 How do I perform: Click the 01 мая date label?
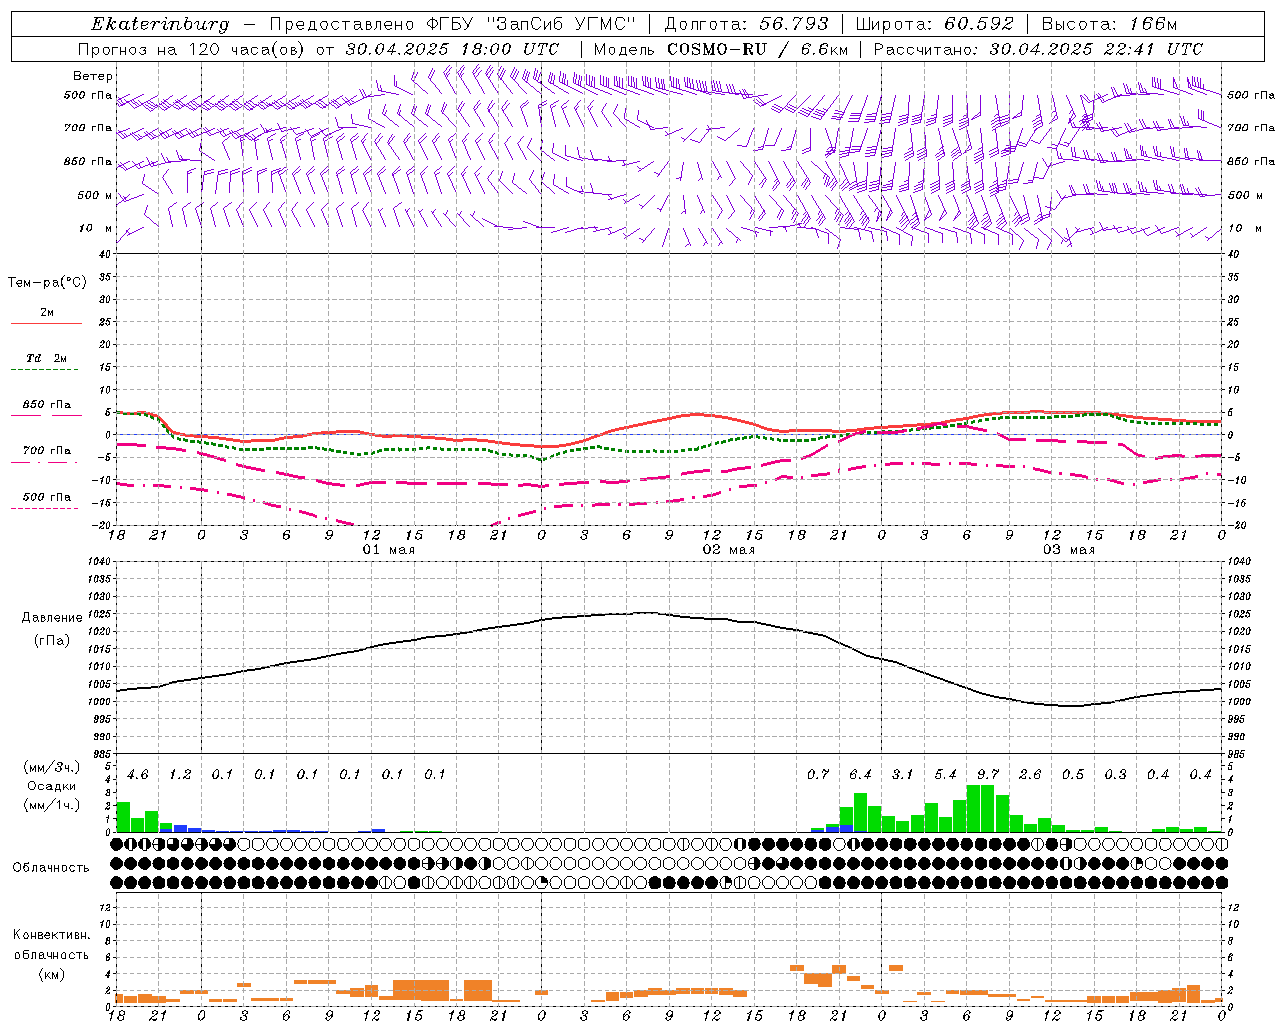tap(389, 550)
